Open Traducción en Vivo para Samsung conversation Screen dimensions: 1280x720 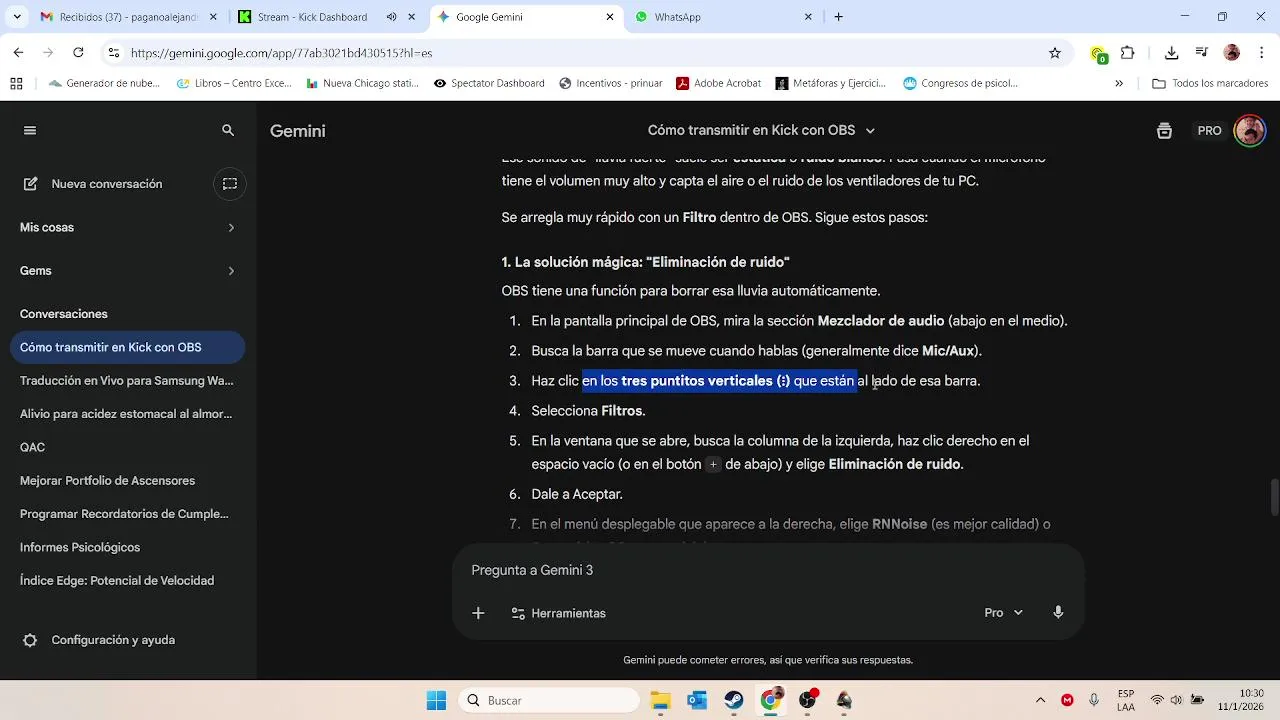click(x=127, y=381)
